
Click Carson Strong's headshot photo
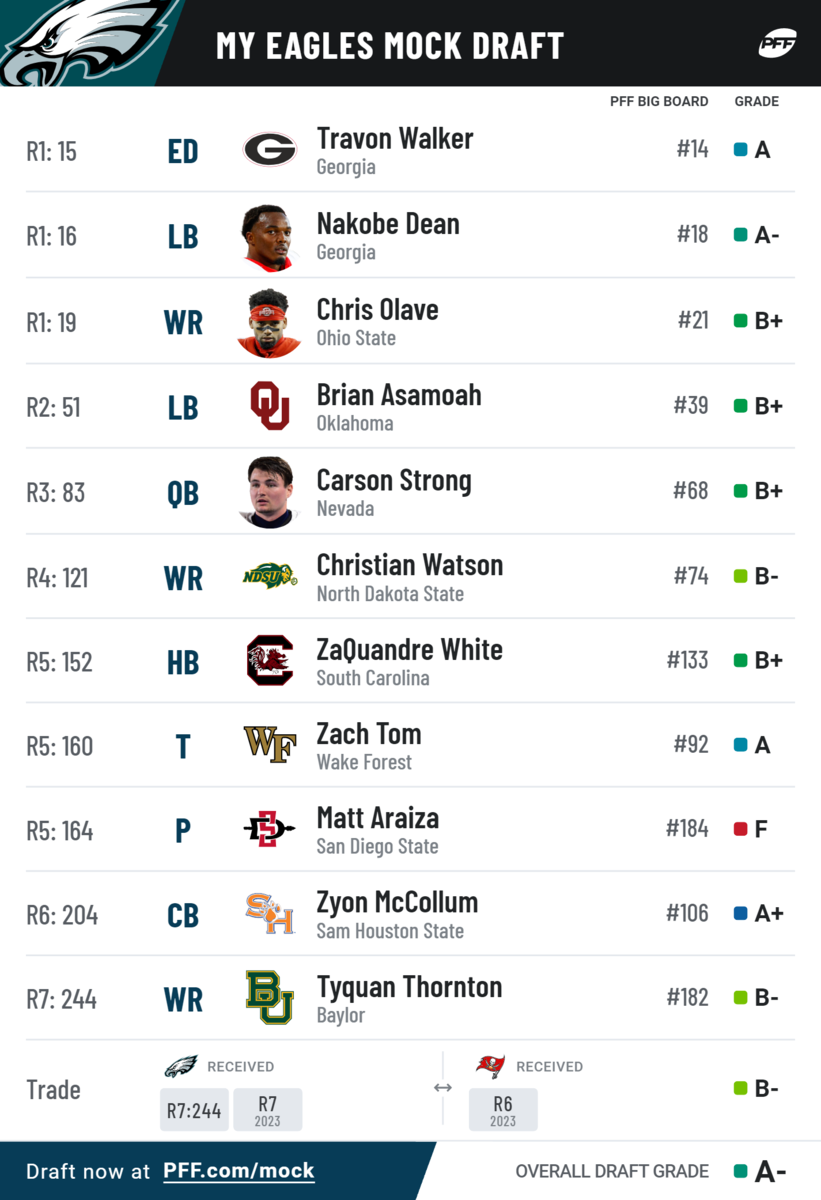[x=269, y=492]
